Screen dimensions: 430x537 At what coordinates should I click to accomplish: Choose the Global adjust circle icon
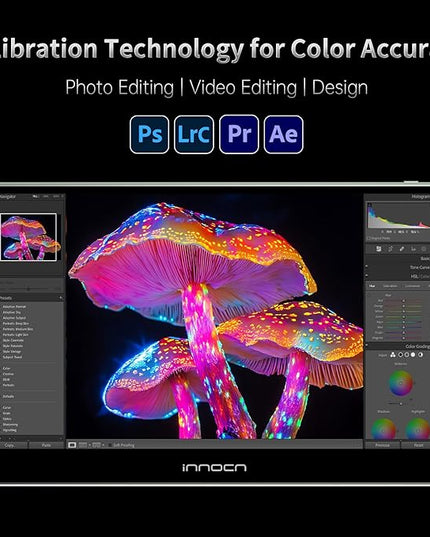point(420,355)
